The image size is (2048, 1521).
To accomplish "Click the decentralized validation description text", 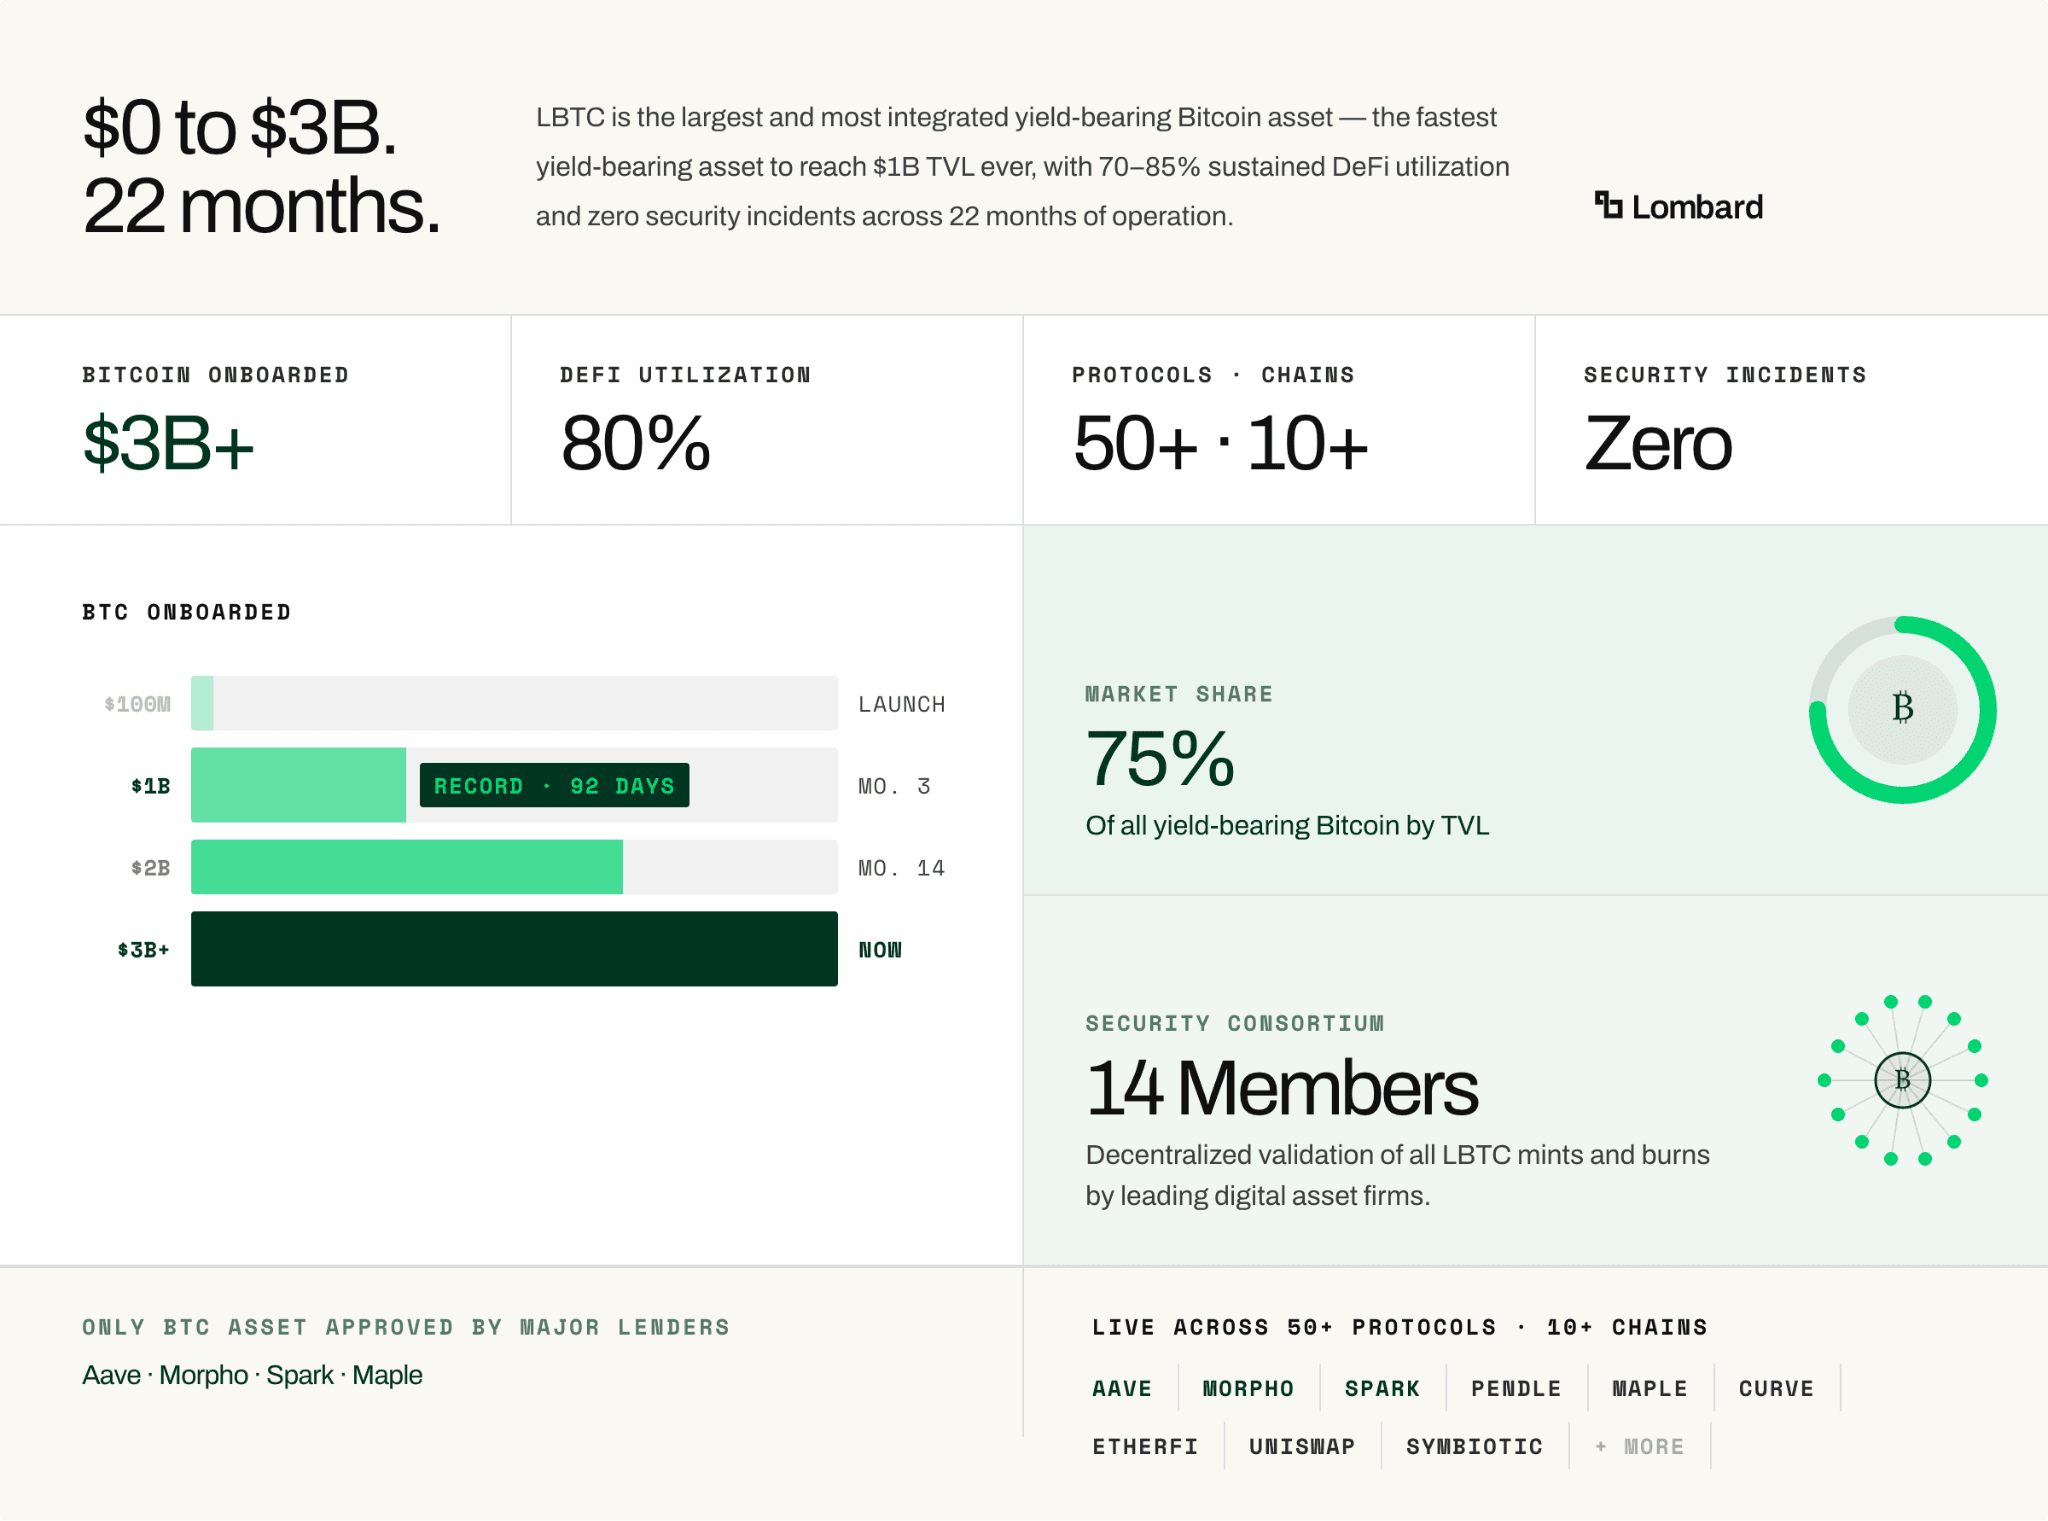I will 1397,1175.
